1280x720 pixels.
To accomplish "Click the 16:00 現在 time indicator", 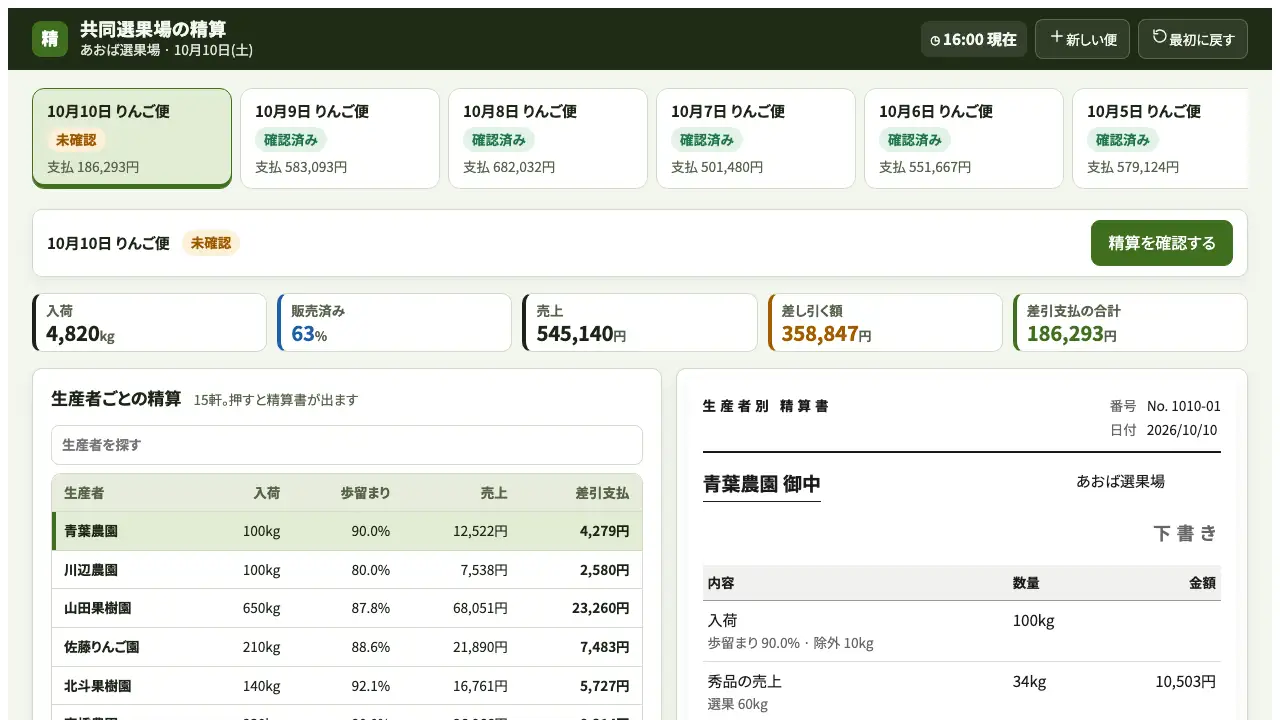I will coord(974,39).
